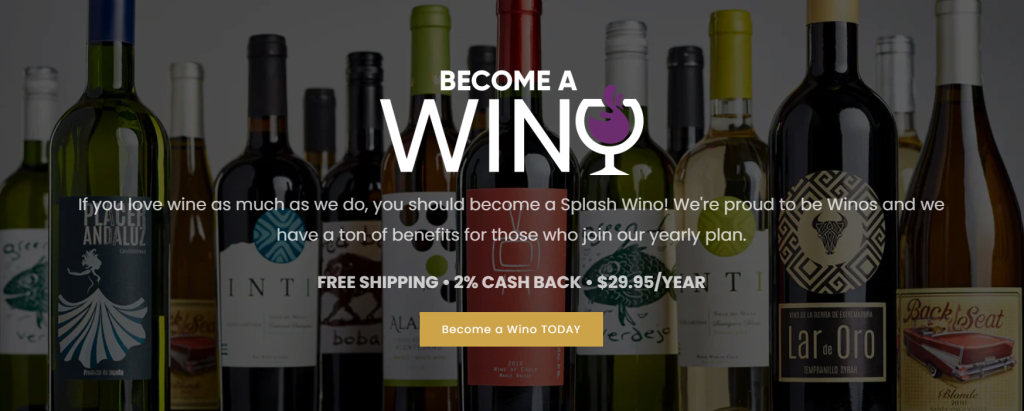Click the green fish Verdejo label

coord(626,288)
